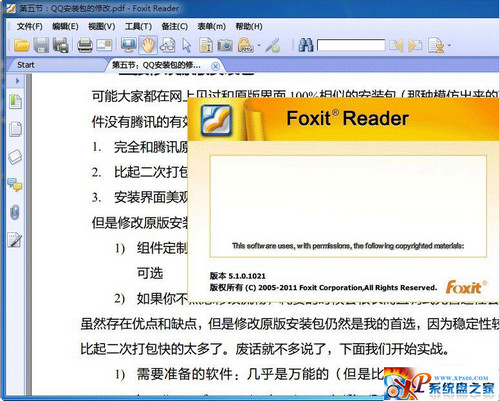The image size is (500, 401).
Task: Select the Hand tool
Action: pos(148,45)
